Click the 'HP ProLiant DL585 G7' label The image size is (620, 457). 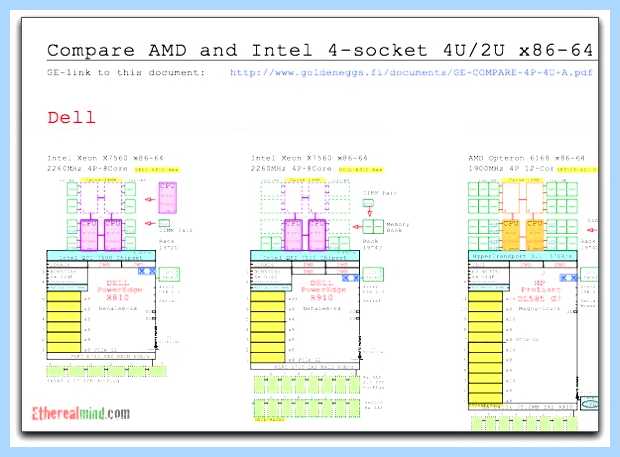(539, 291)
